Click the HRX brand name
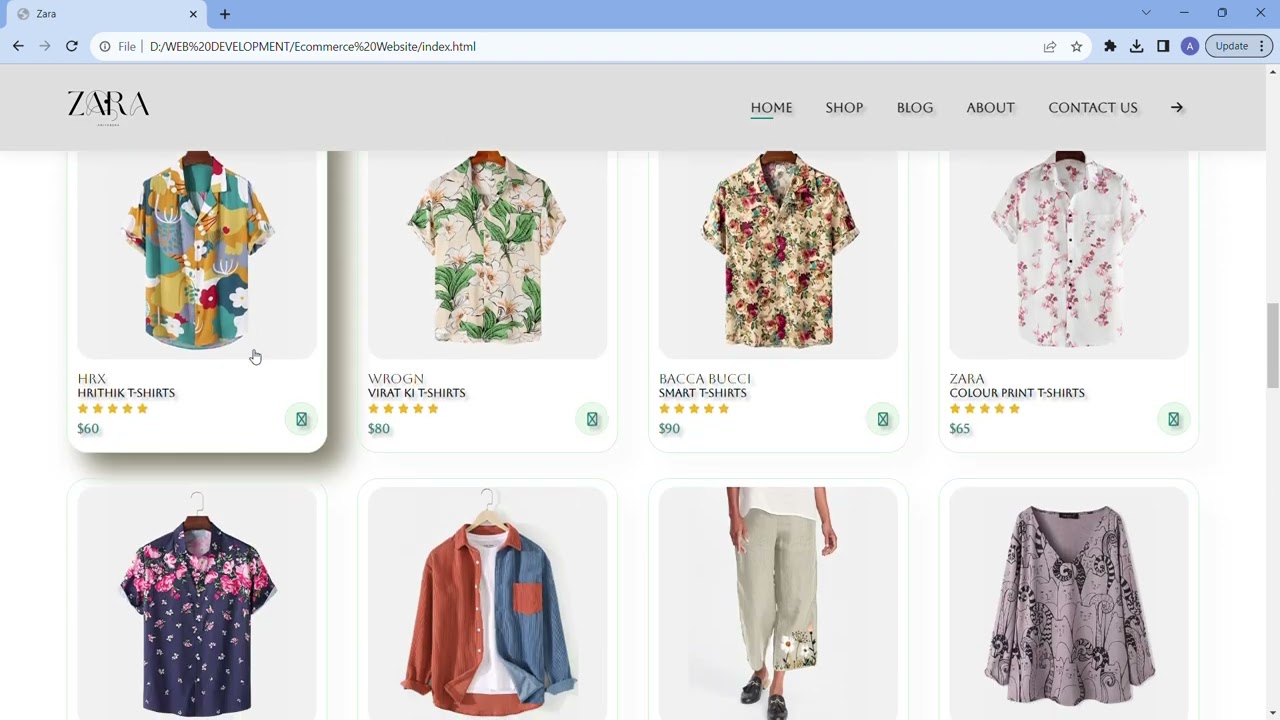 coord(92,379)
